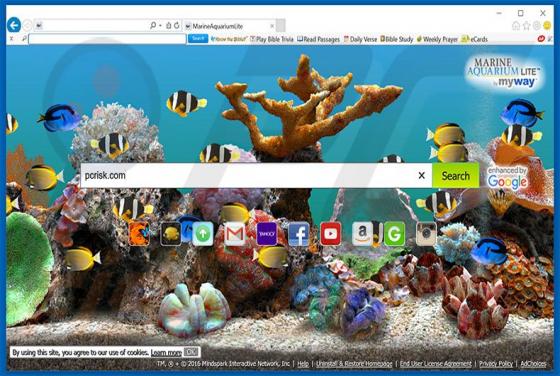Open the AdChoices footer link
Screen dimensions: 560x376
pyautogui.click(x=533, y=364)
